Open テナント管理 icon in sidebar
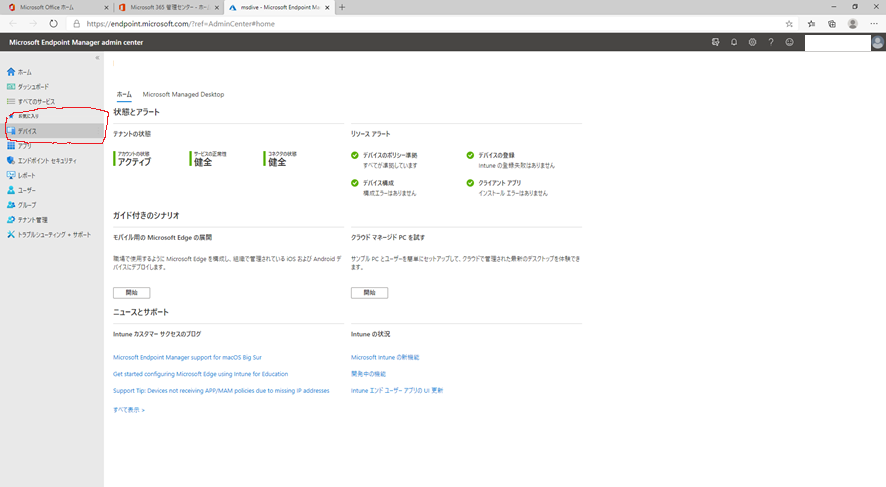886x487 pixels. coord(11,219)
